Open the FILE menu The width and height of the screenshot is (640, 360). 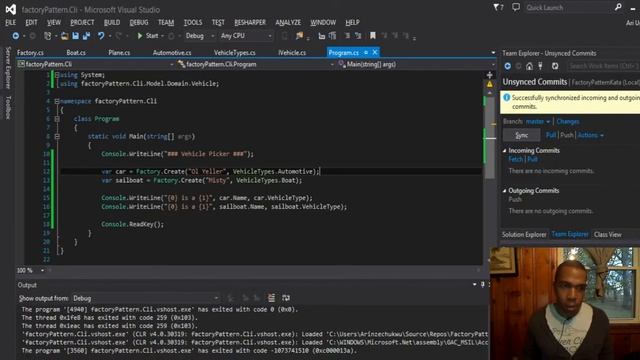[x=11, y=22]
